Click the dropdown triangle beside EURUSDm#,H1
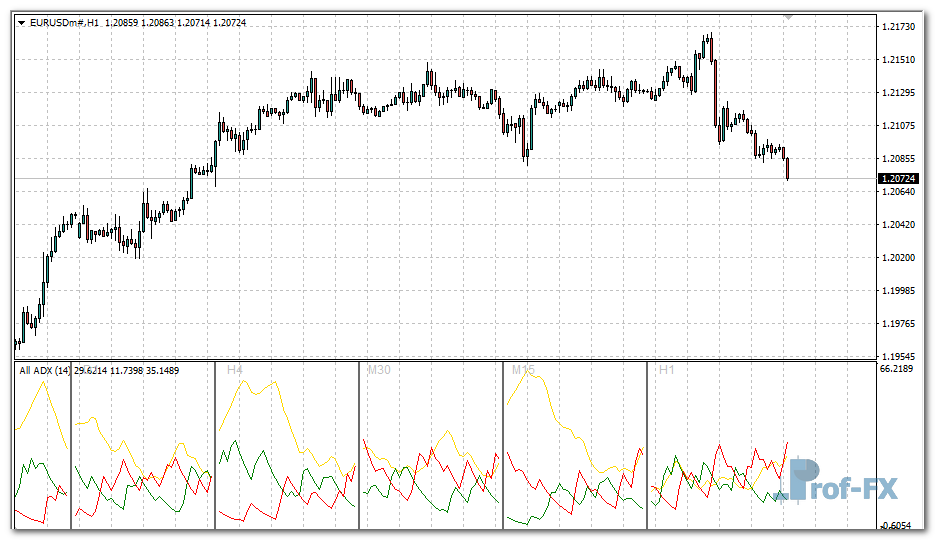Image resolution: width=935 pixels, height=540 pixels. (22, 22)
